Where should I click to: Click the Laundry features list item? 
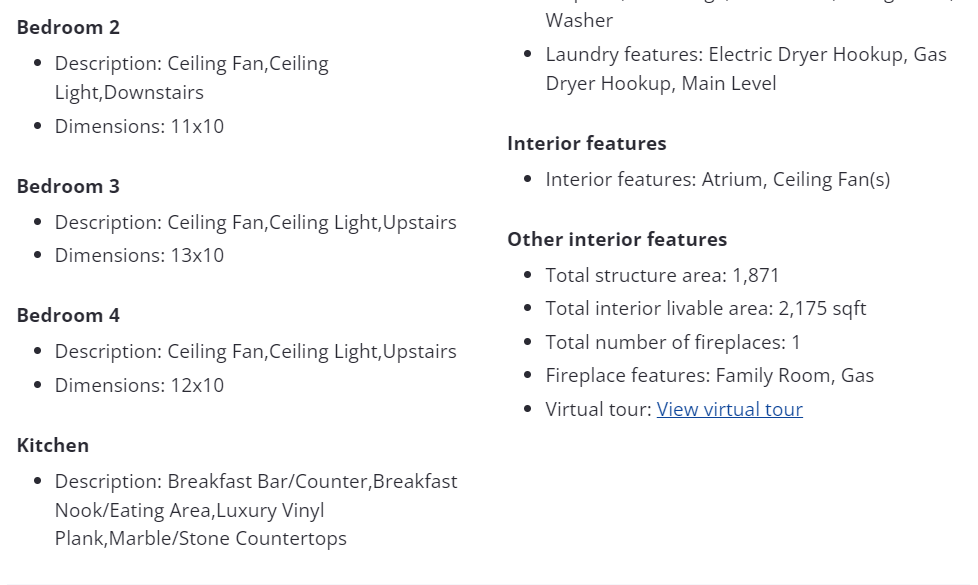click(x=746, y=69)
